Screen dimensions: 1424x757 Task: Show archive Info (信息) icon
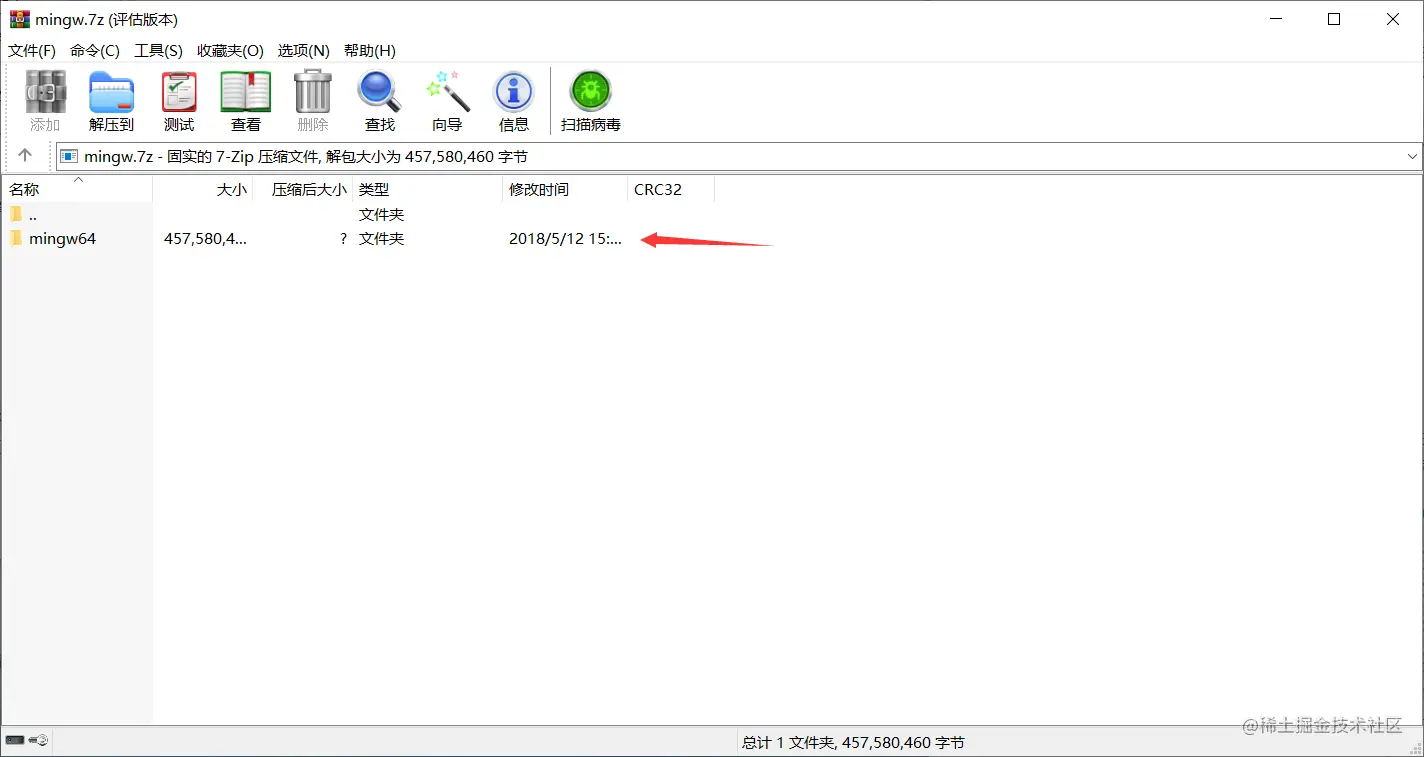click(514, 100)
